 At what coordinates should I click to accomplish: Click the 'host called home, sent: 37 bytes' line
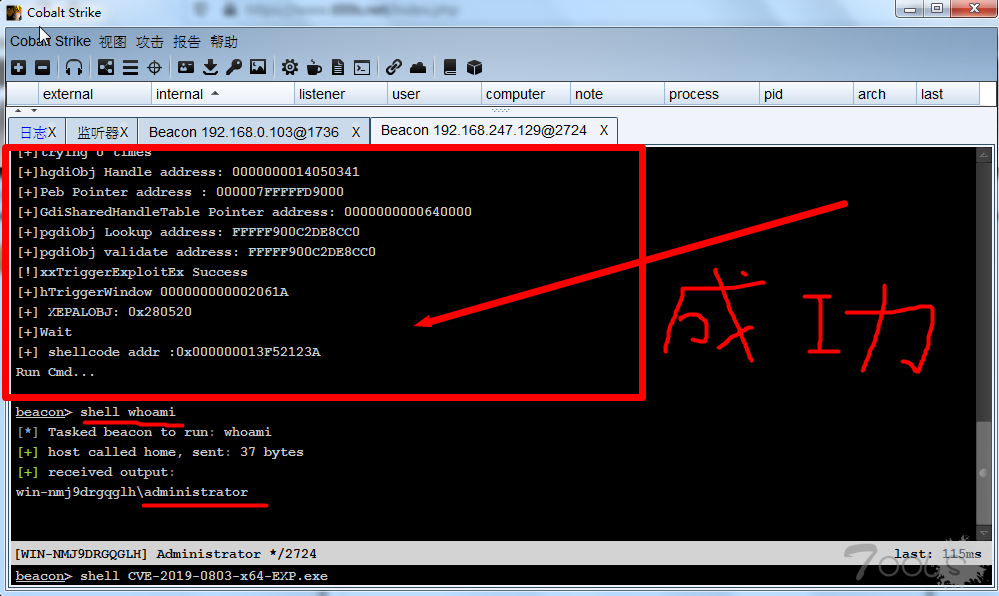160,452
